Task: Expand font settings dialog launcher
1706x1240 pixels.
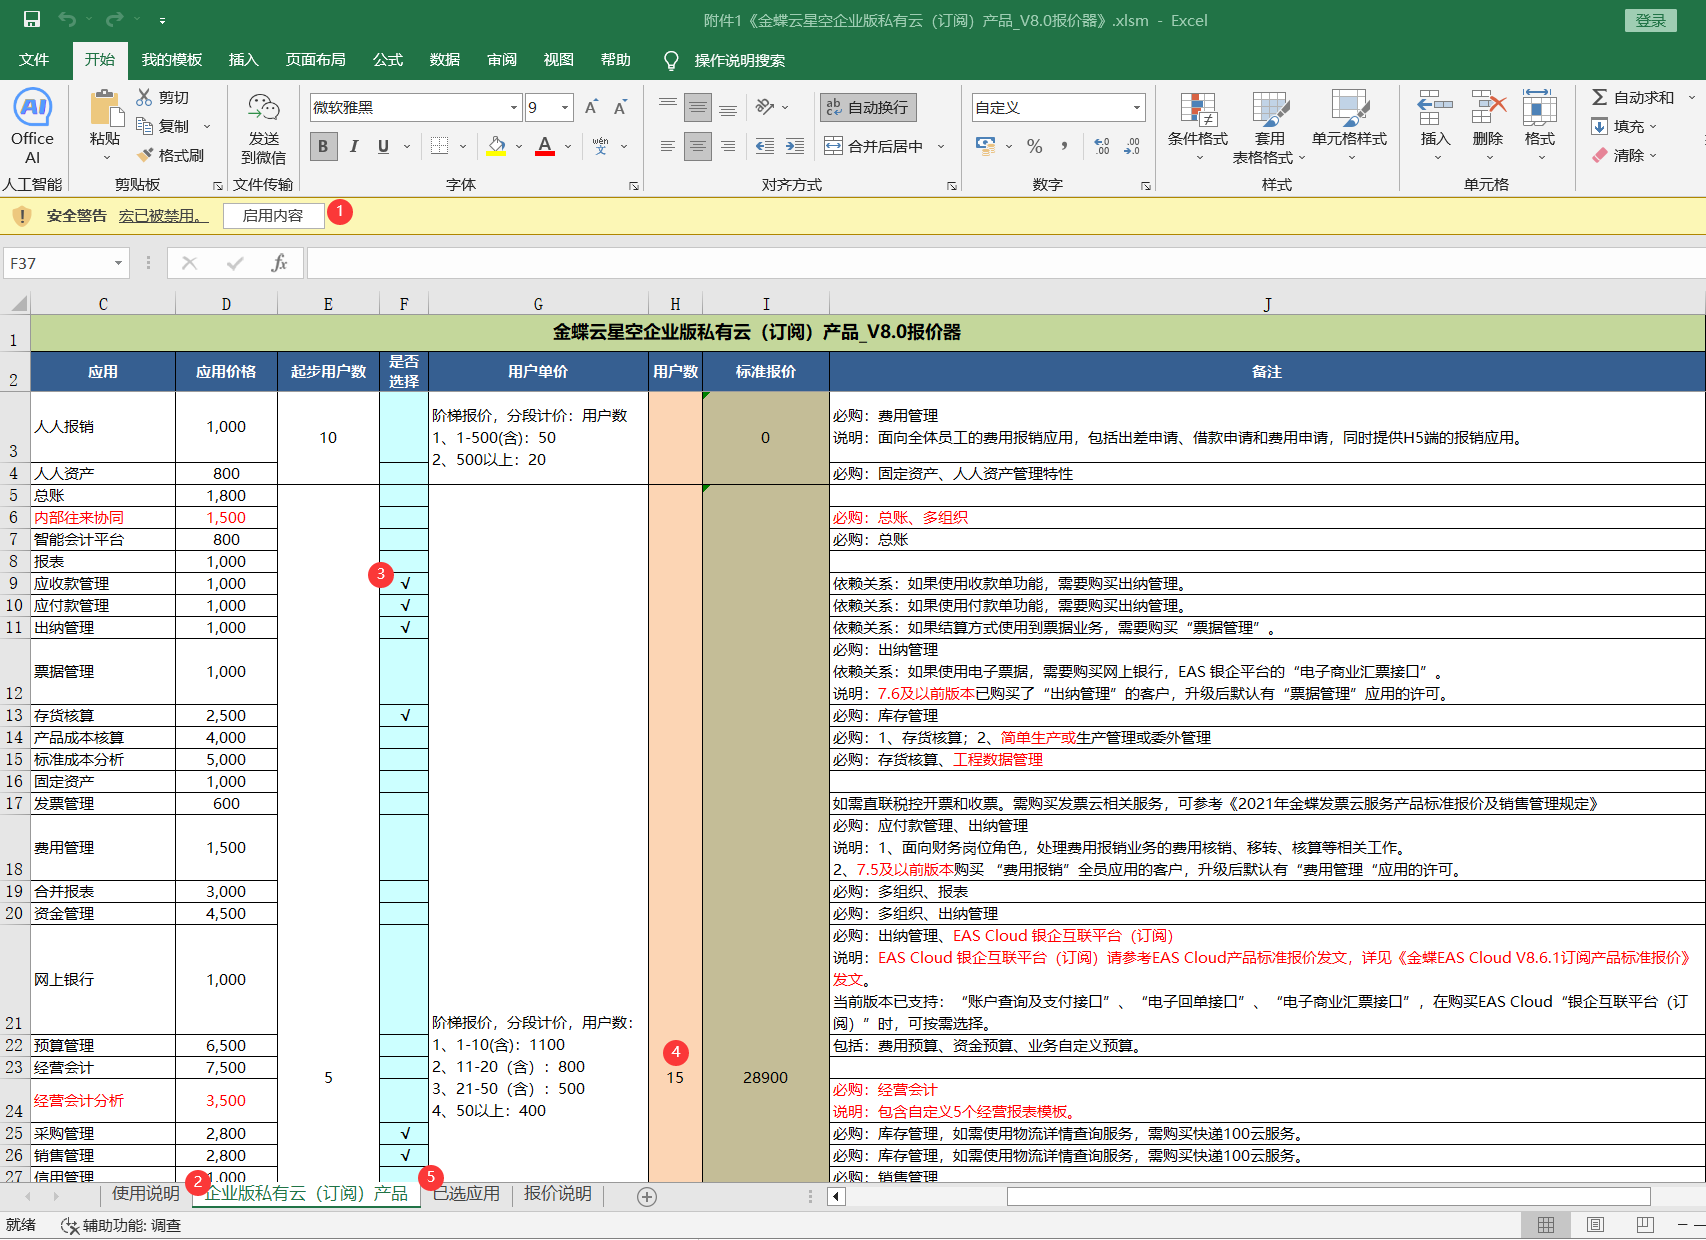Action: point(633,186)
